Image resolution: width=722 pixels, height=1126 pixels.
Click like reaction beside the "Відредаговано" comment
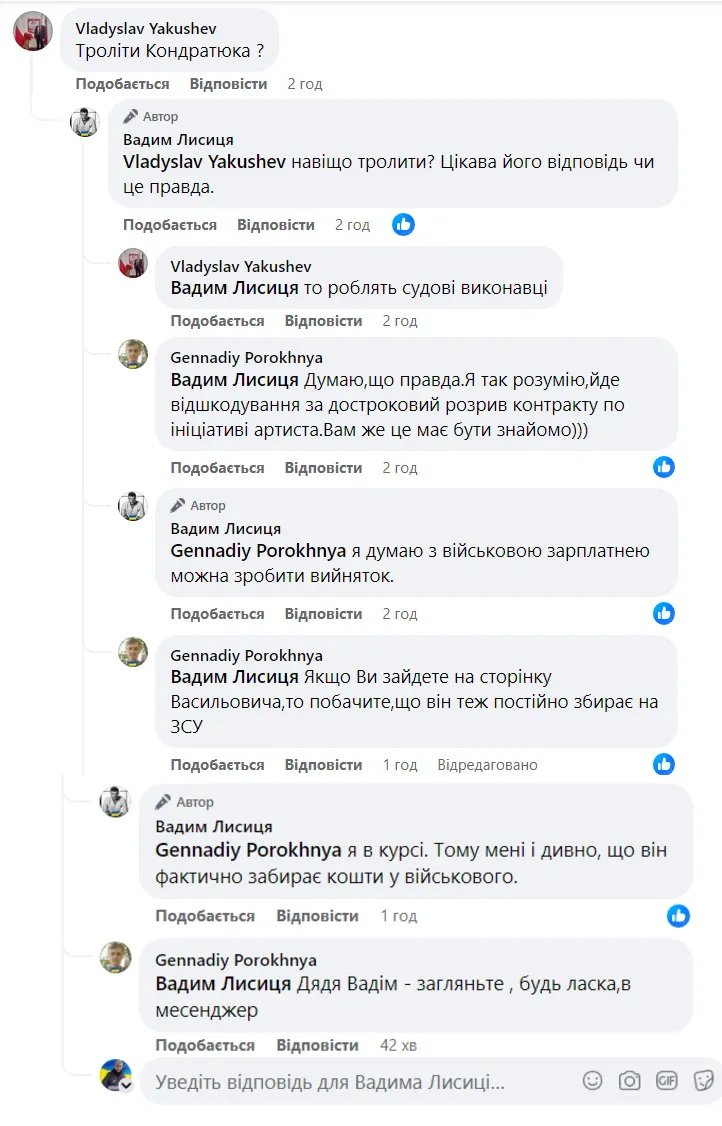(664, 765)
